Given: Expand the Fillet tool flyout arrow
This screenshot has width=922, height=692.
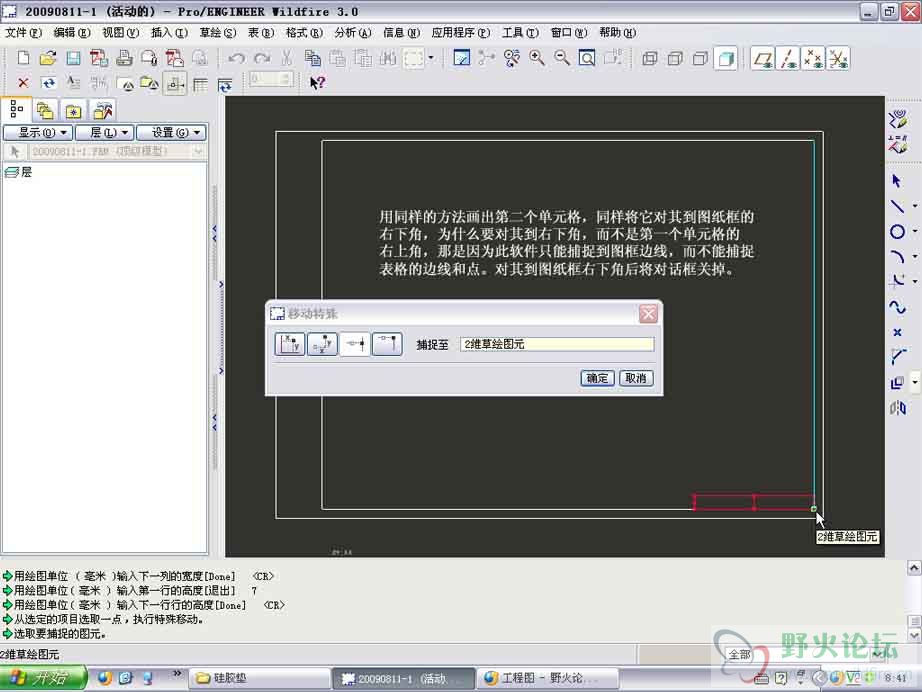Looking at the screenshot, I should point(914,281).
